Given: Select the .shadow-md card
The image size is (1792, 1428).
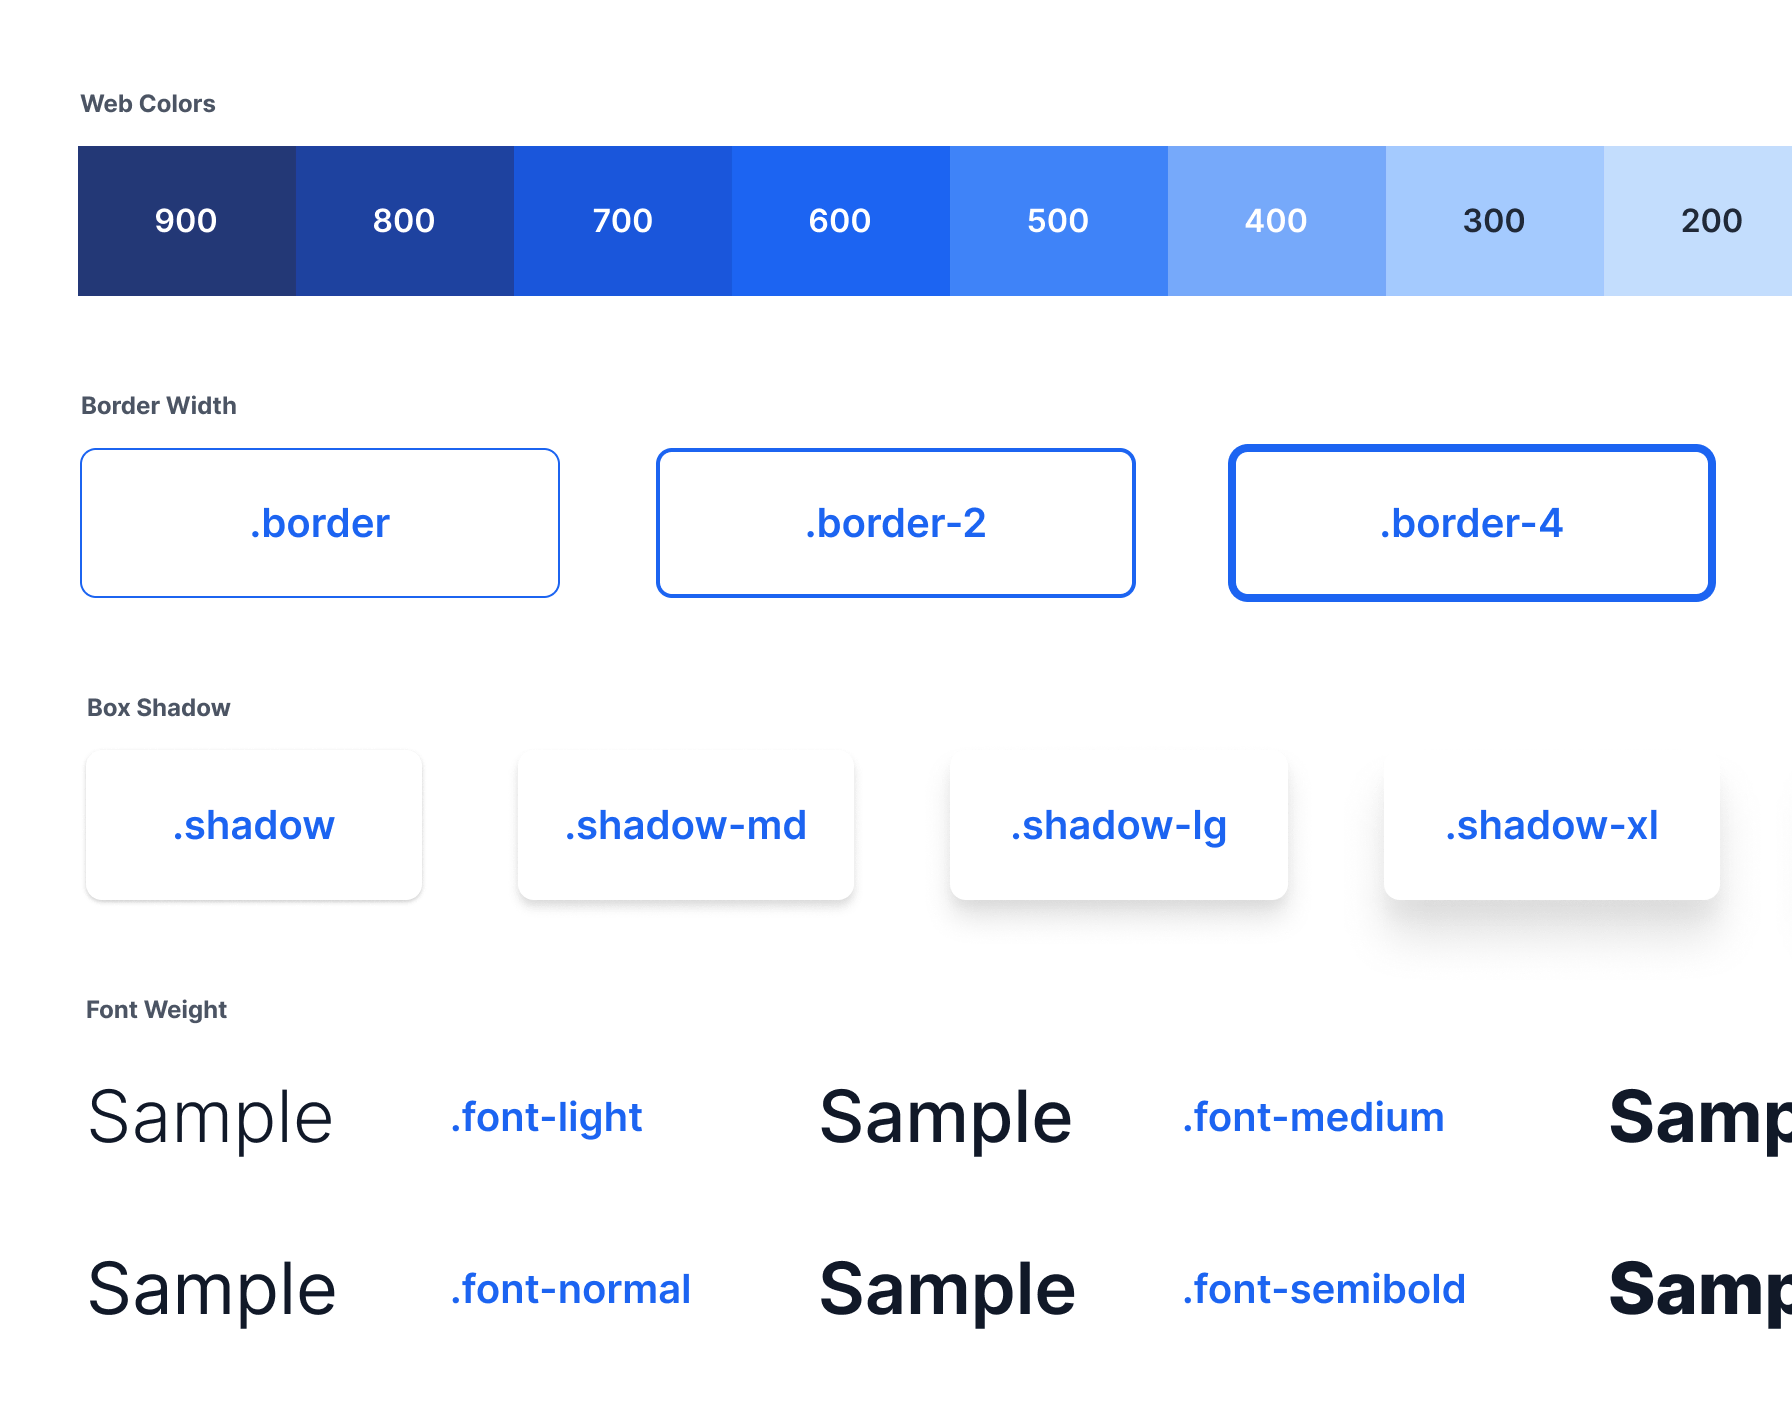Looking at the screenshot, I should pyautogui.click(x=686, y=825).
